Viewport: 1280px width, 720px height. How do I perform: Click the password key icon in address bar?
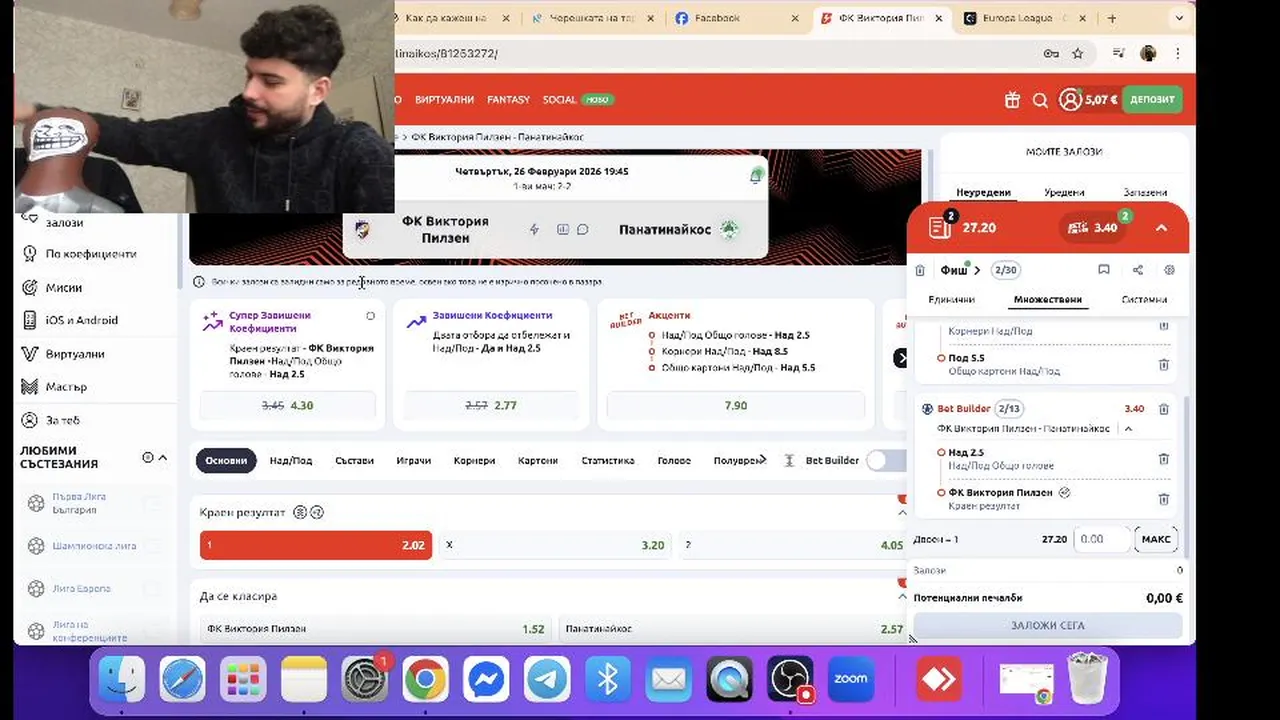point(1051,54)
